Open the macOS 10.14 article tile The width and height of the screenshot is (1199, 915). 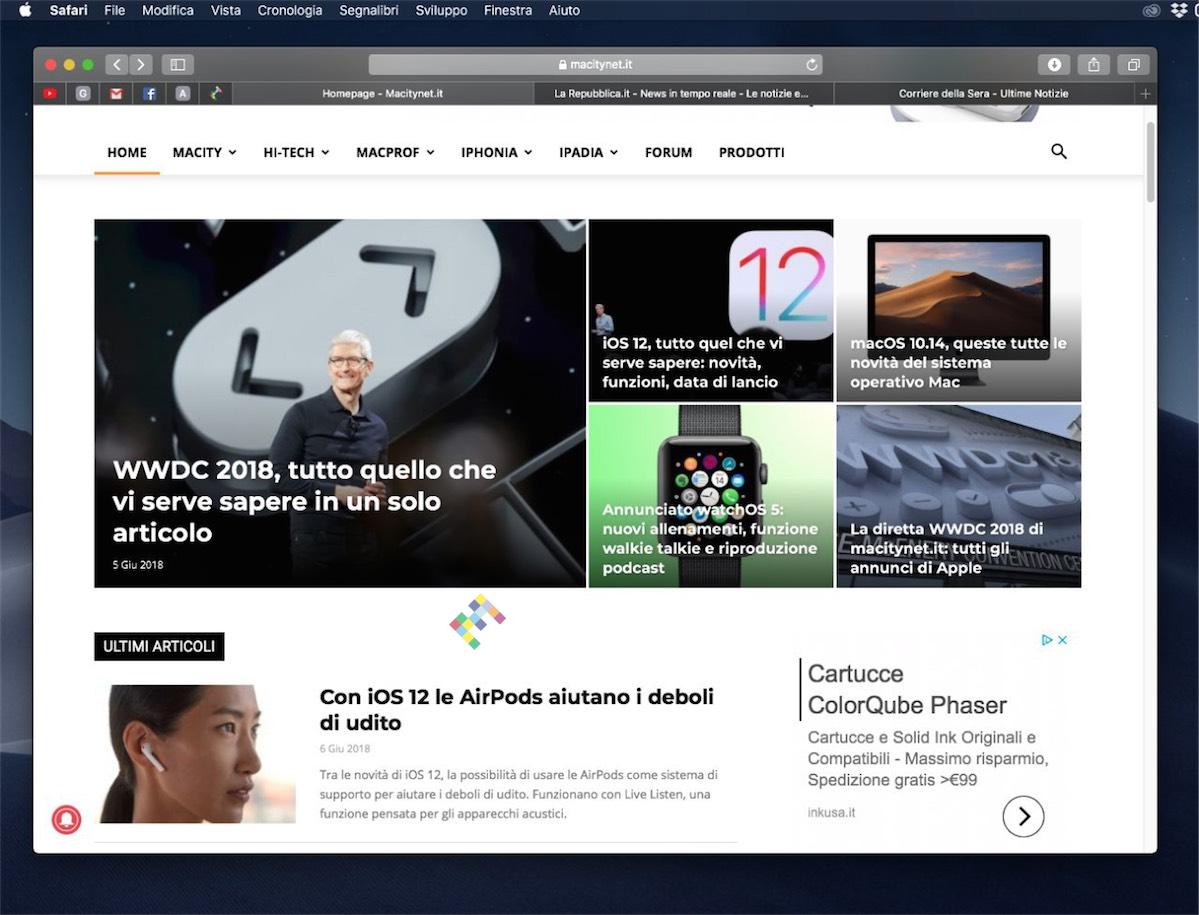(x=959, y=310)
